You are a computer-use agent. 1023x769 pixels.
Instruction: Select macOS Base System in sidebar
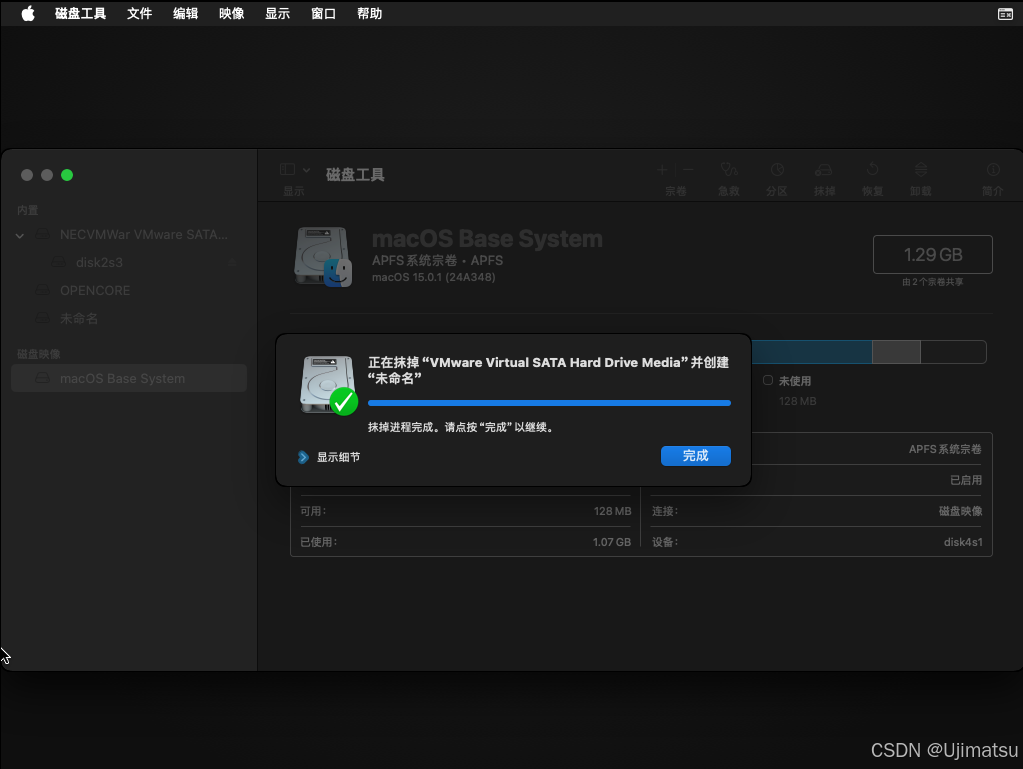pos(129,378)
